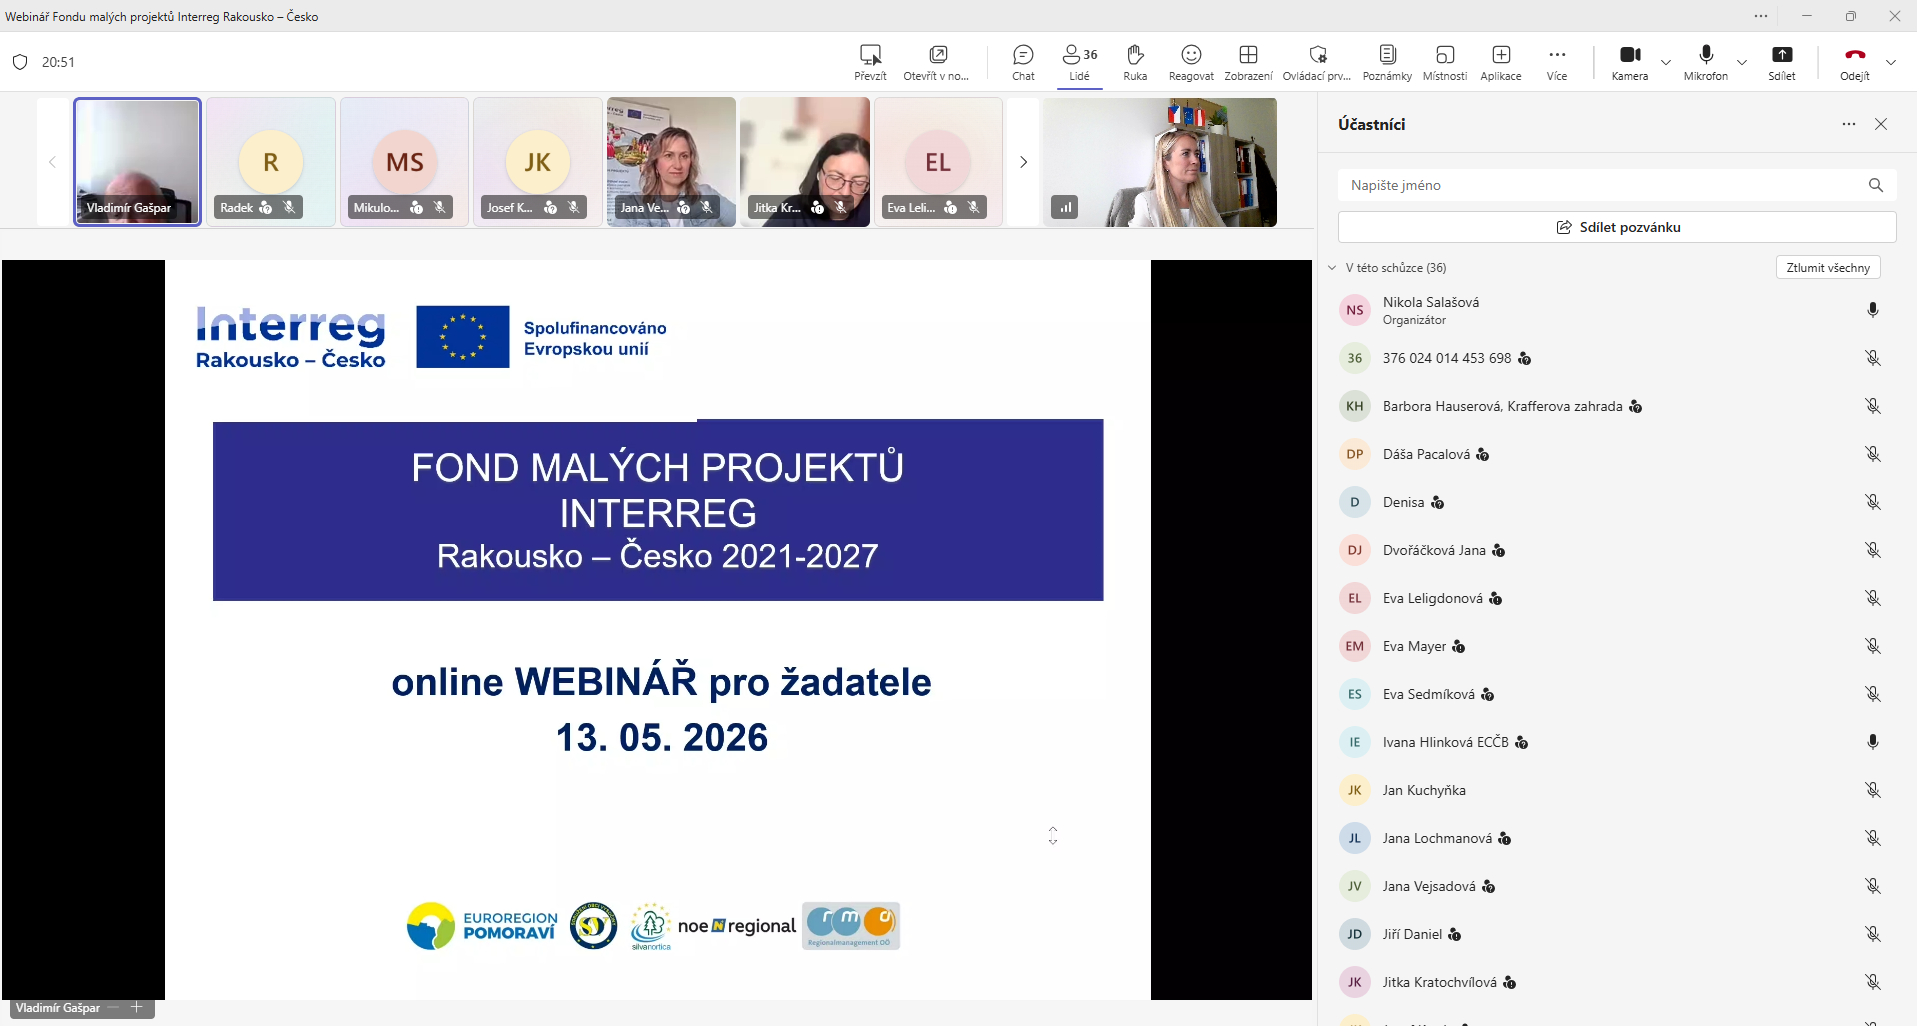
Task: Click muted mic icon for Denisa
Action: [x=1873, y=502]
